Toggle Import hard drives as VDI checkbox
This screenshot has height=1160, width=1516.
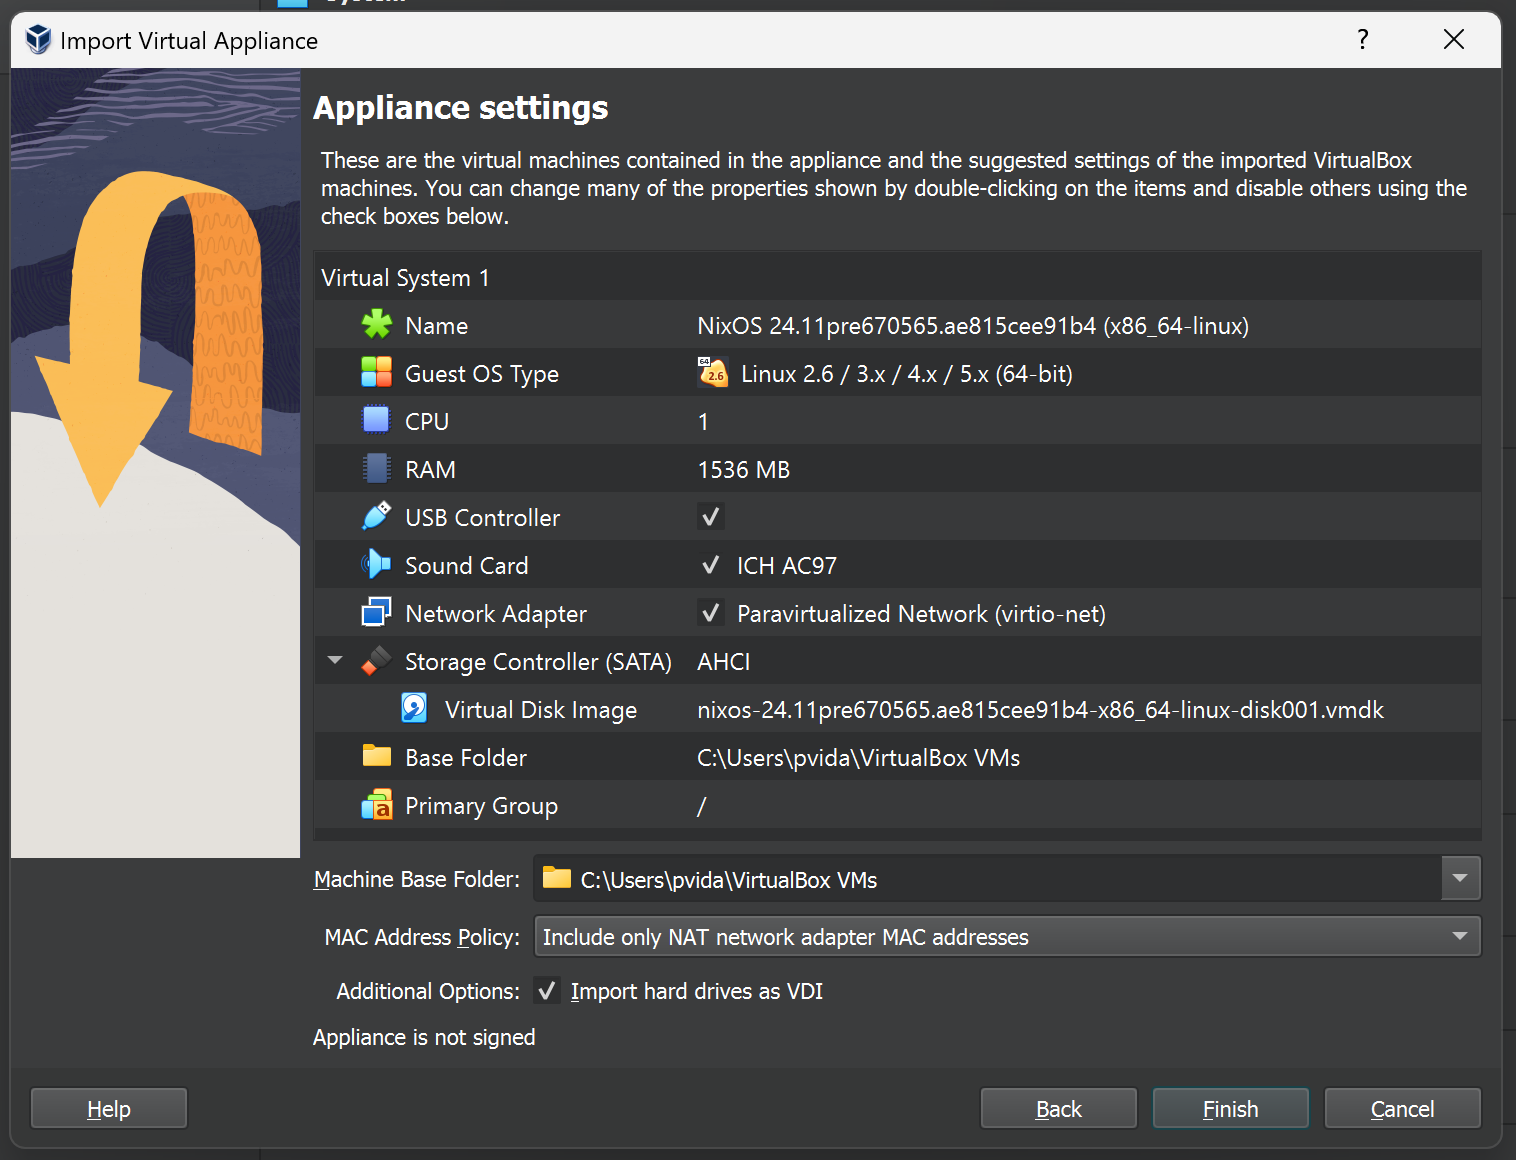click(547, 991)
